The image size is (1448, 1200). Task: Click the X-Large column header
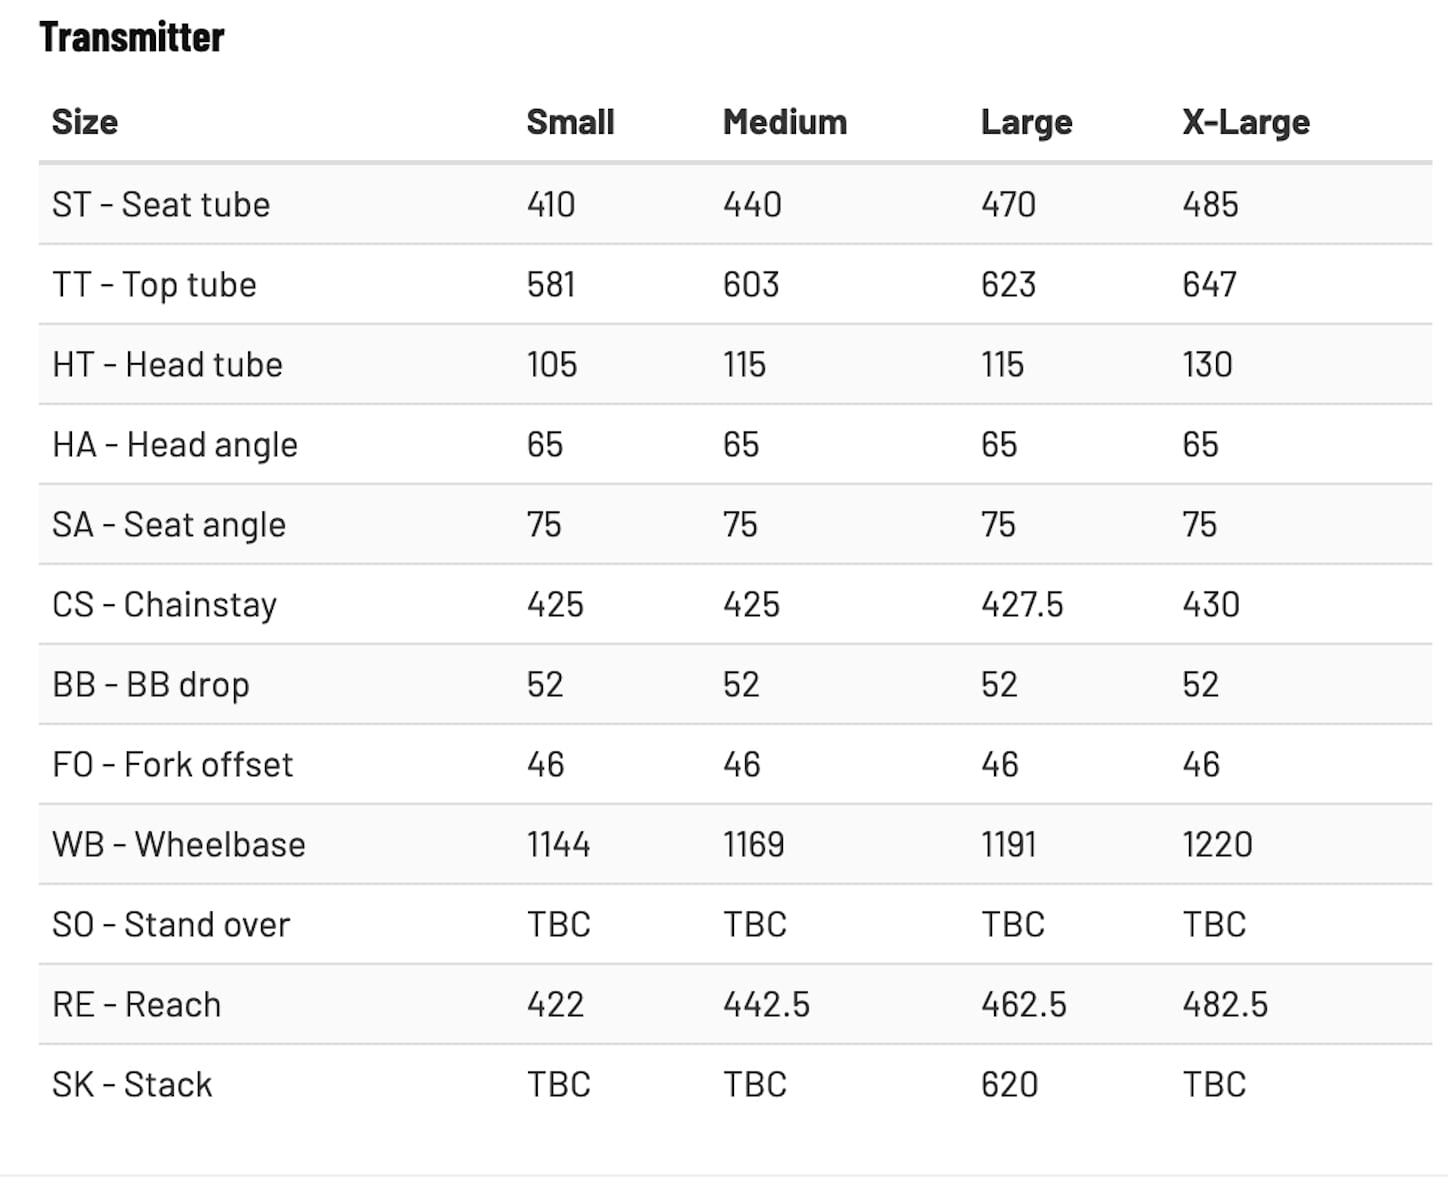tap(1246, 122)
